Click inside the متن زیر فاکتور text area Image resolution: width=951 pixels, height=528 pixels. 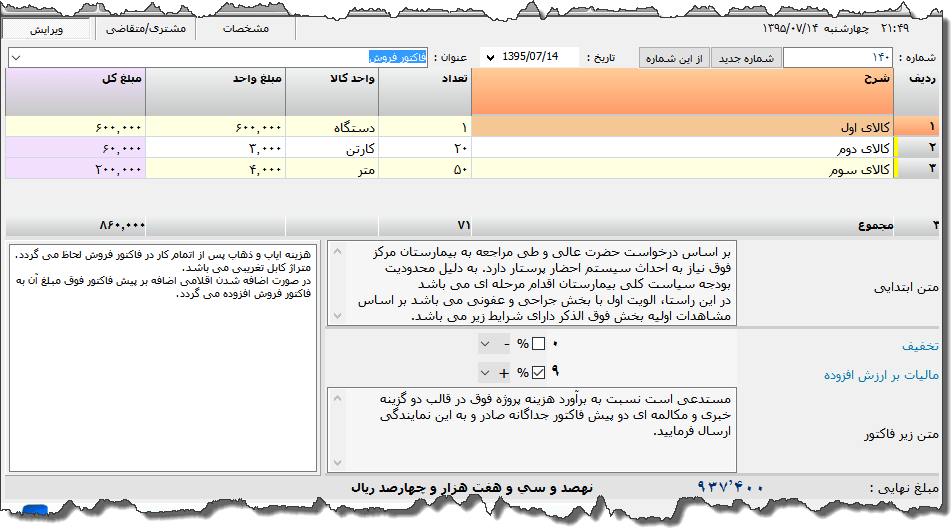pyautogui.click(x=532, y=430)
